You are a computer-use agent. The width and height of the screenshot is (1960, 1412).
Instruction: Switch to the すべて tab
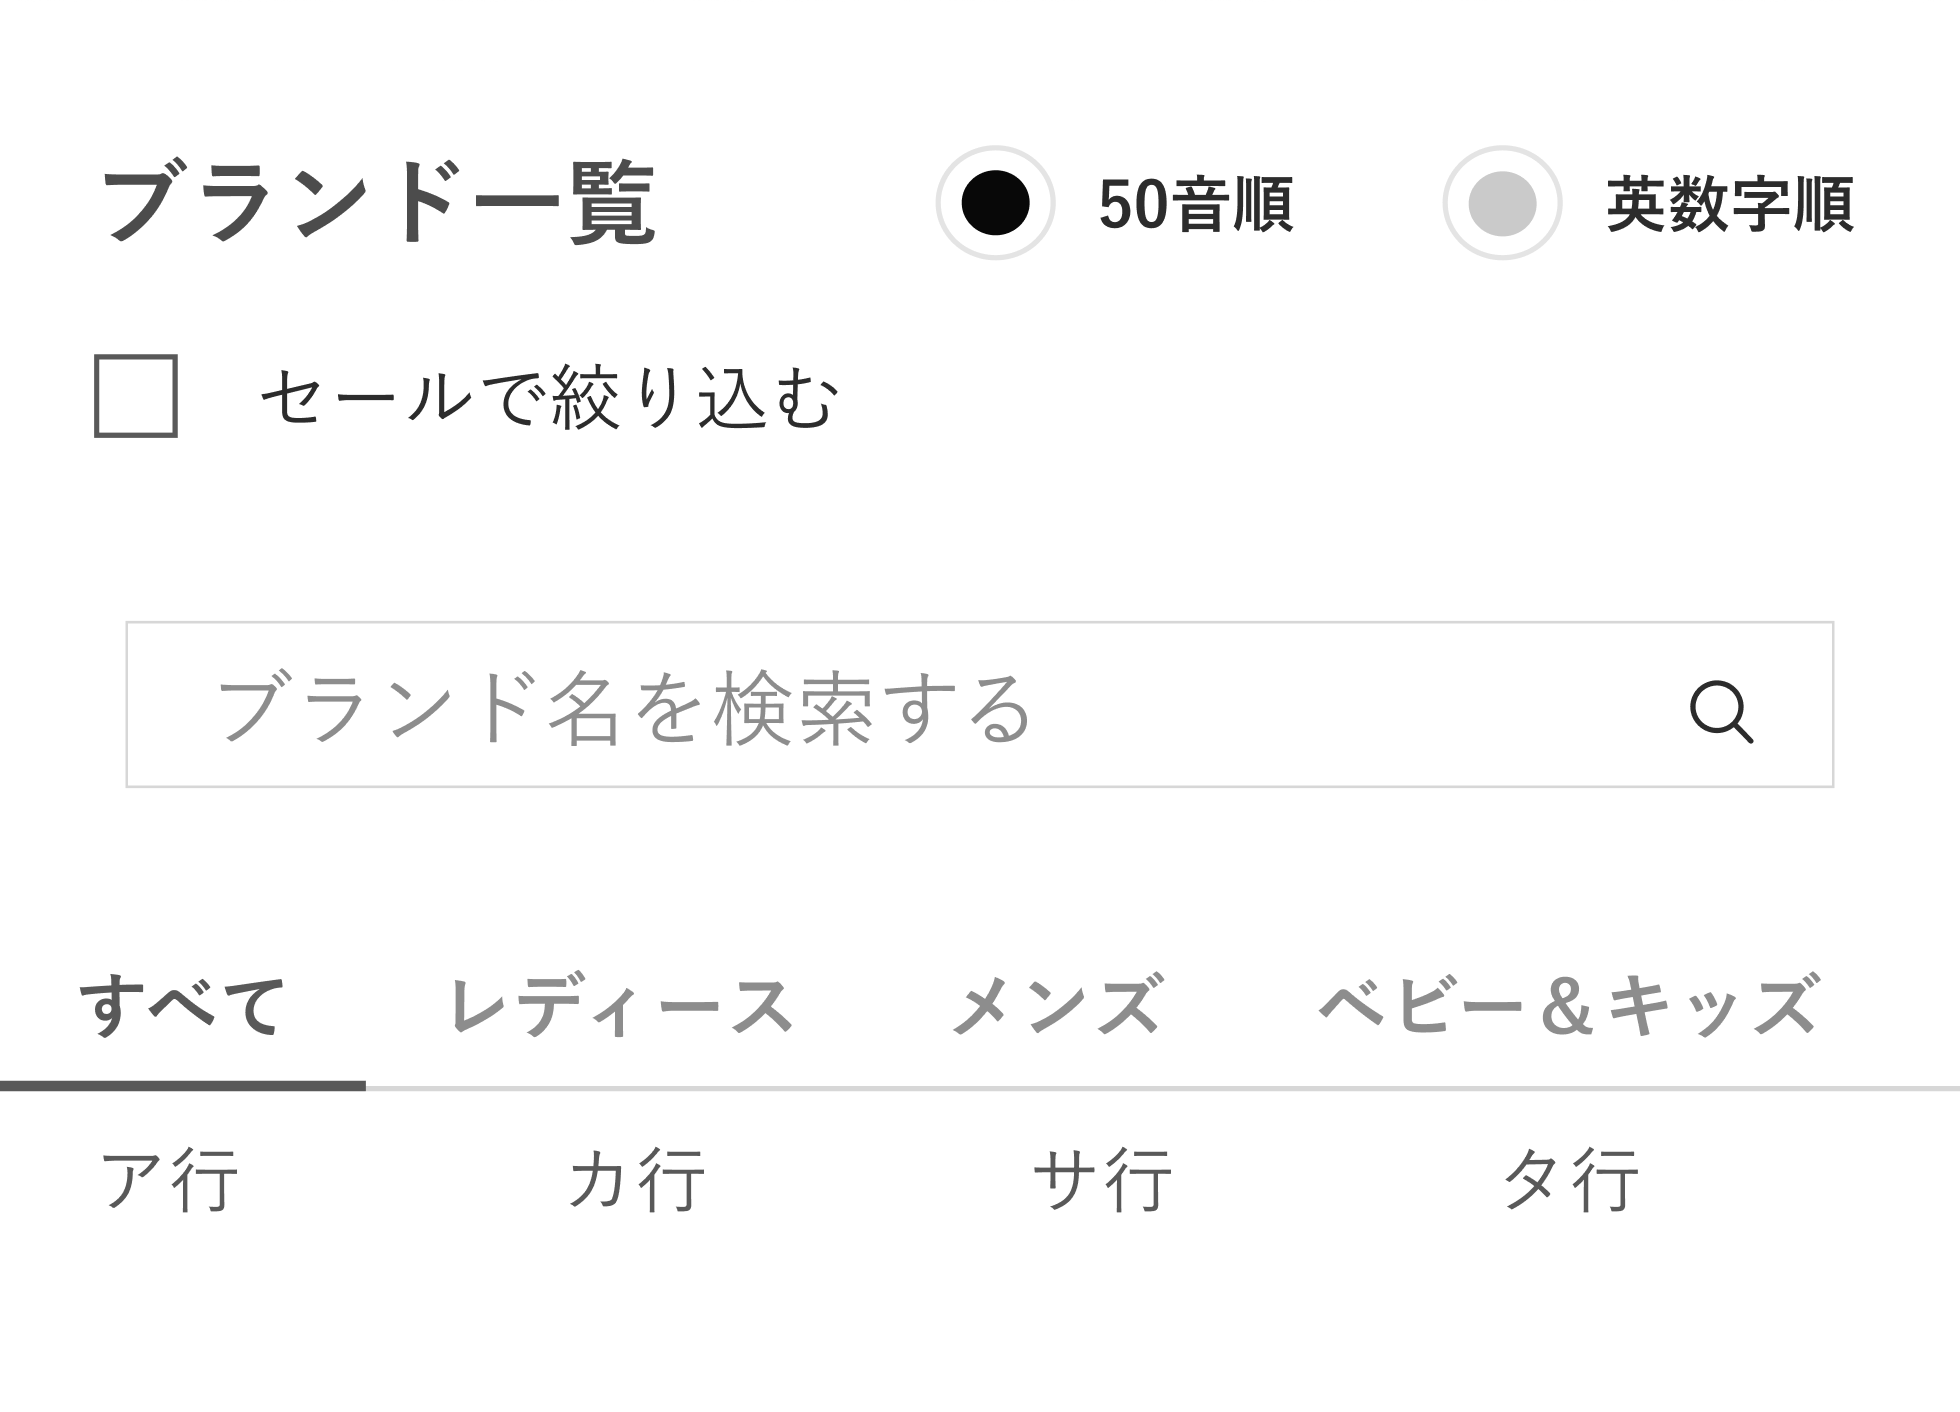[183, 1006]
